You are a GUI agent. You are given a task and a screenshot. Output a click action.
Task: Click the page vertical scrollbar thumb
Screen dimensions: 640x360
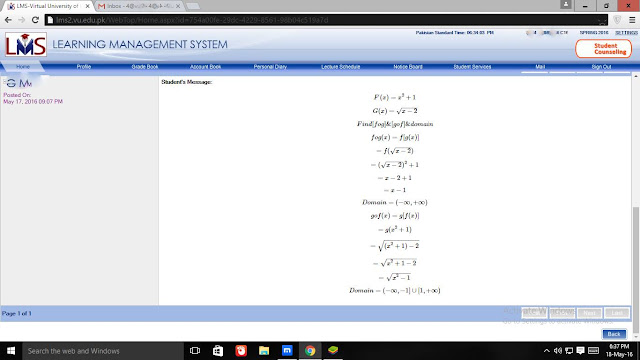(x=636, y=269)
